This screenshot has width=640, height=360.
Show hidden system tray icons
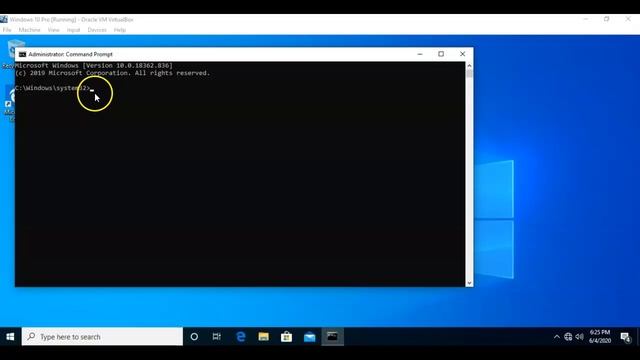point(557,337)
